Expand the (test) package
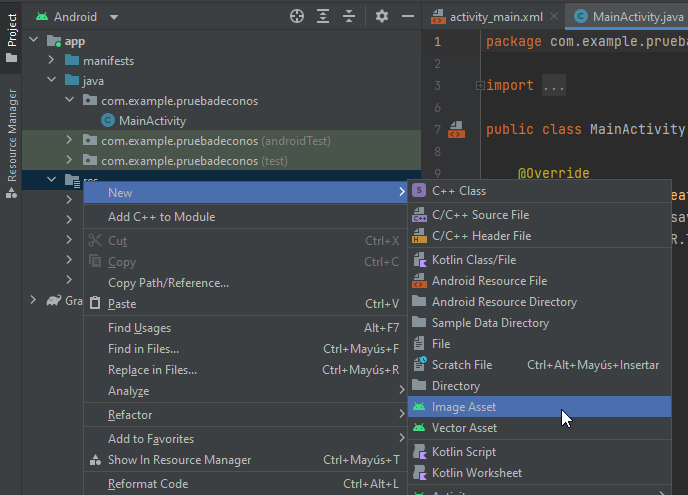Viewport: 688px width, 495px height. coord(69,160)
